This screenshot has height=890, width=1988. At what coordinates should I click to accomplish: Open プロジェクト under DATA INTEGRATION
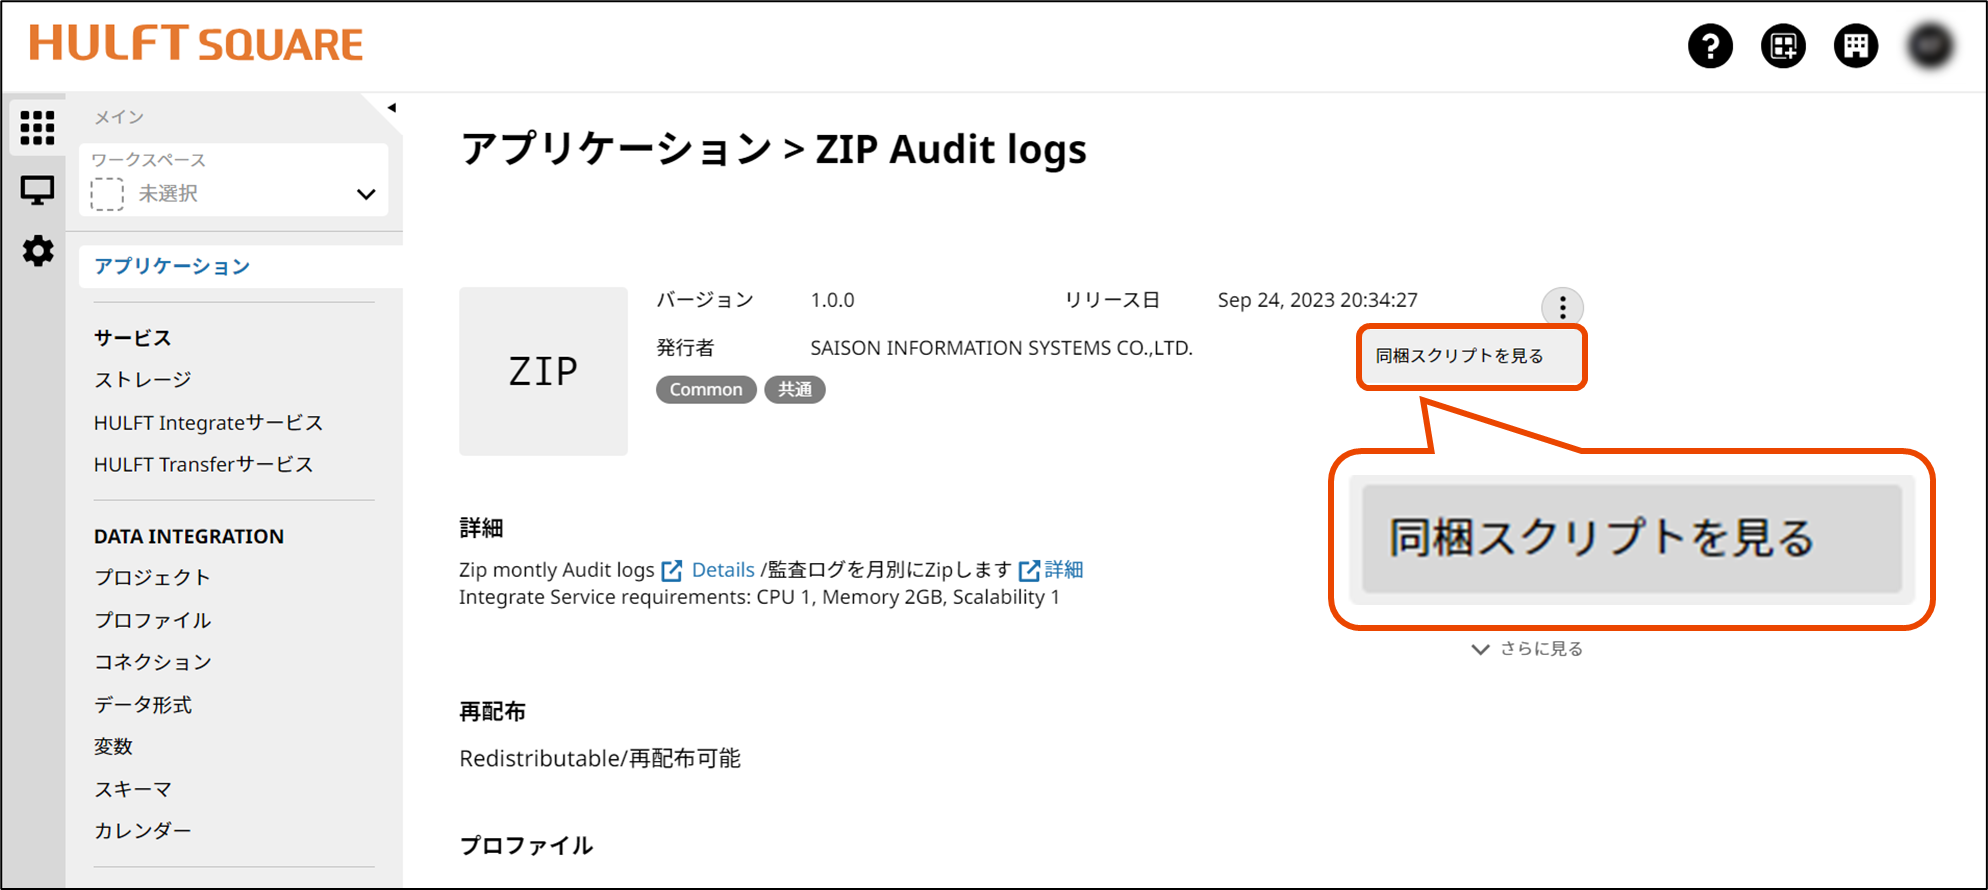(152, 578)
